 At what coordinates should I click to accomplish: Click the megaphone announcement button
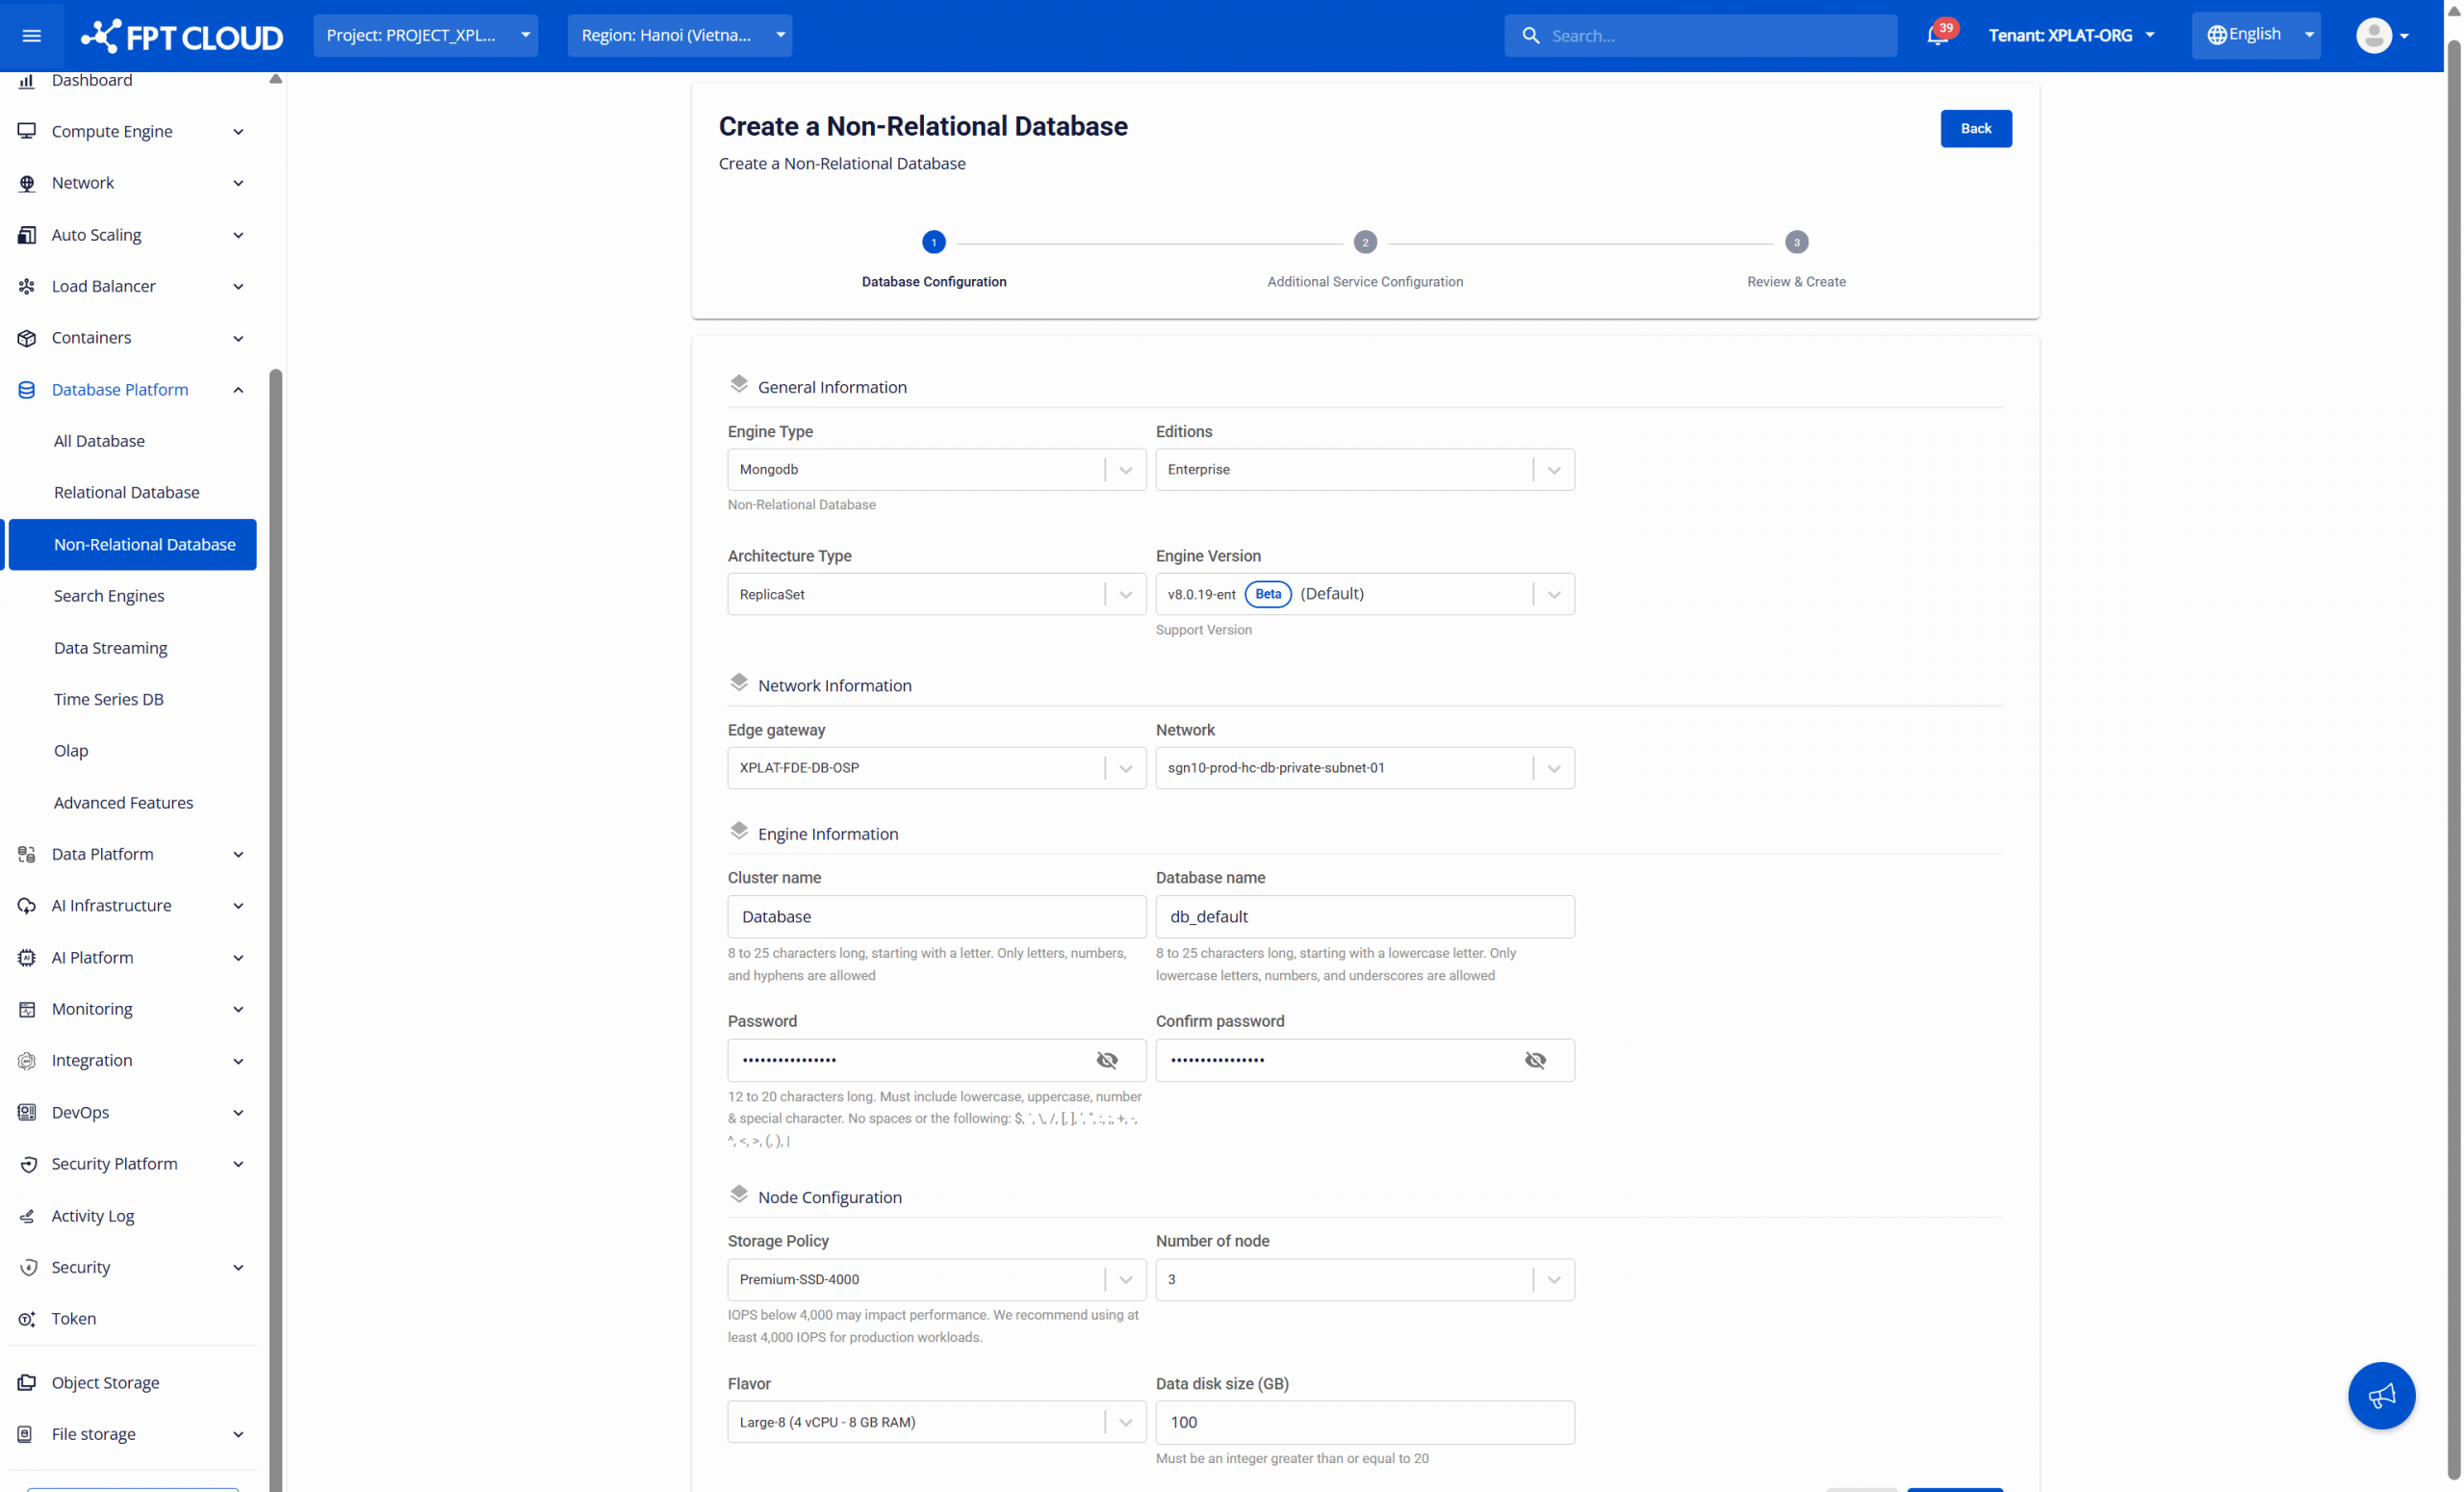click(x=2381, y=1395)
